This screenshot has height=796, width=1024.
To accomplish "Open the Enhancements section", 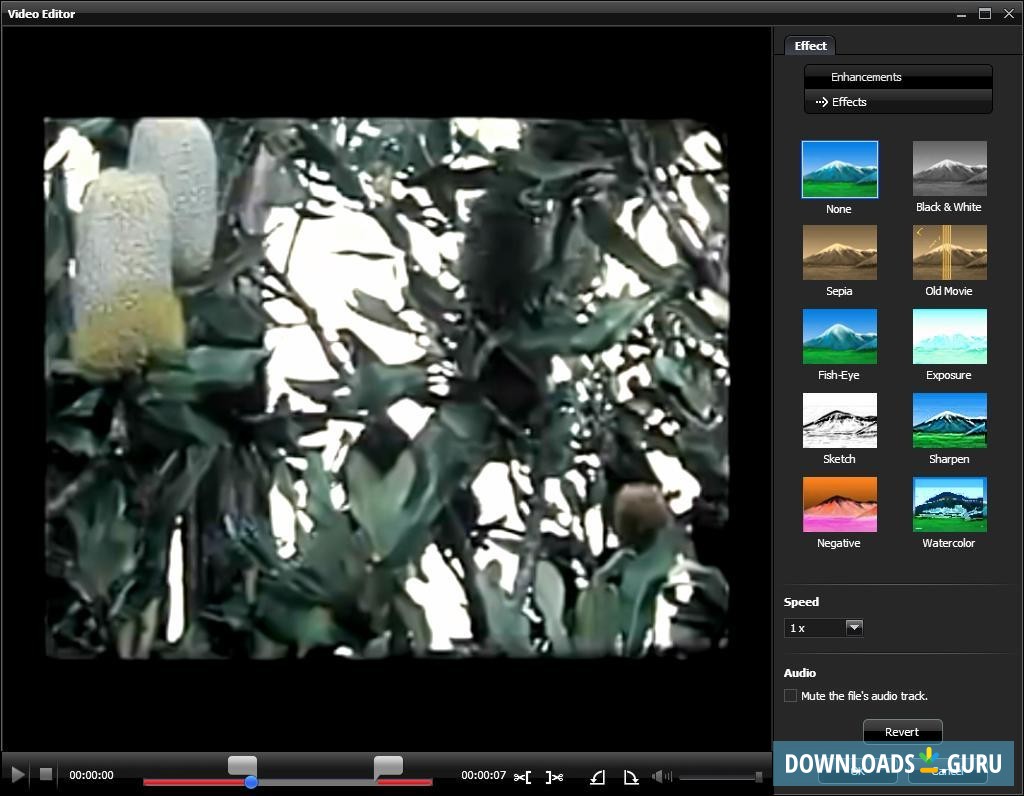I will 898,77.
